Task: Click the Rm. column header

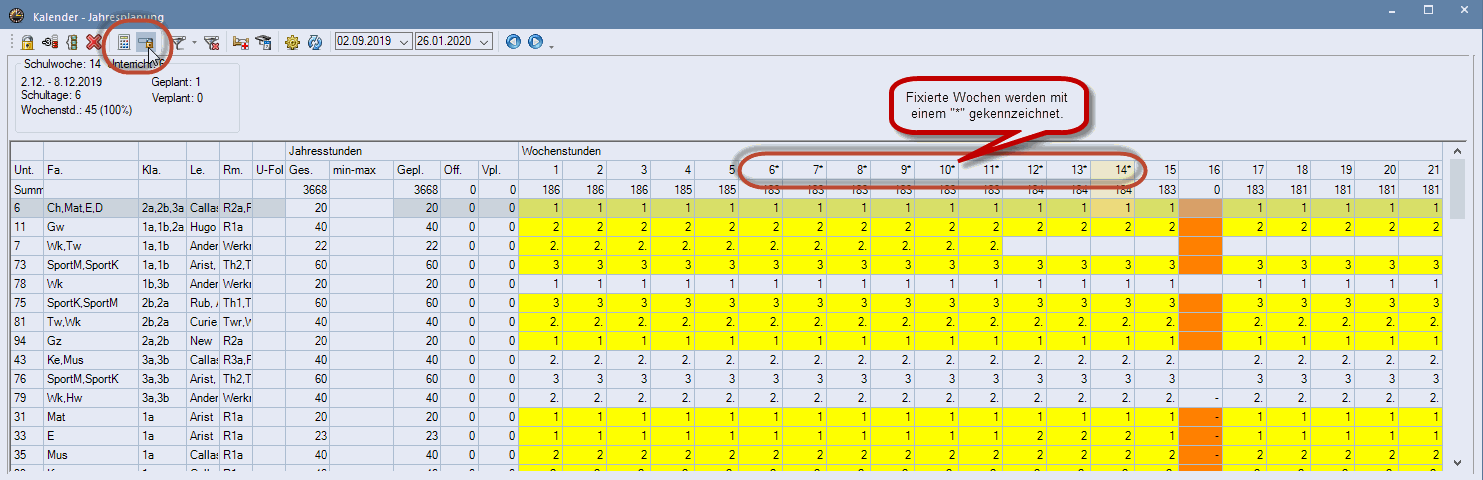Action: 236,169
